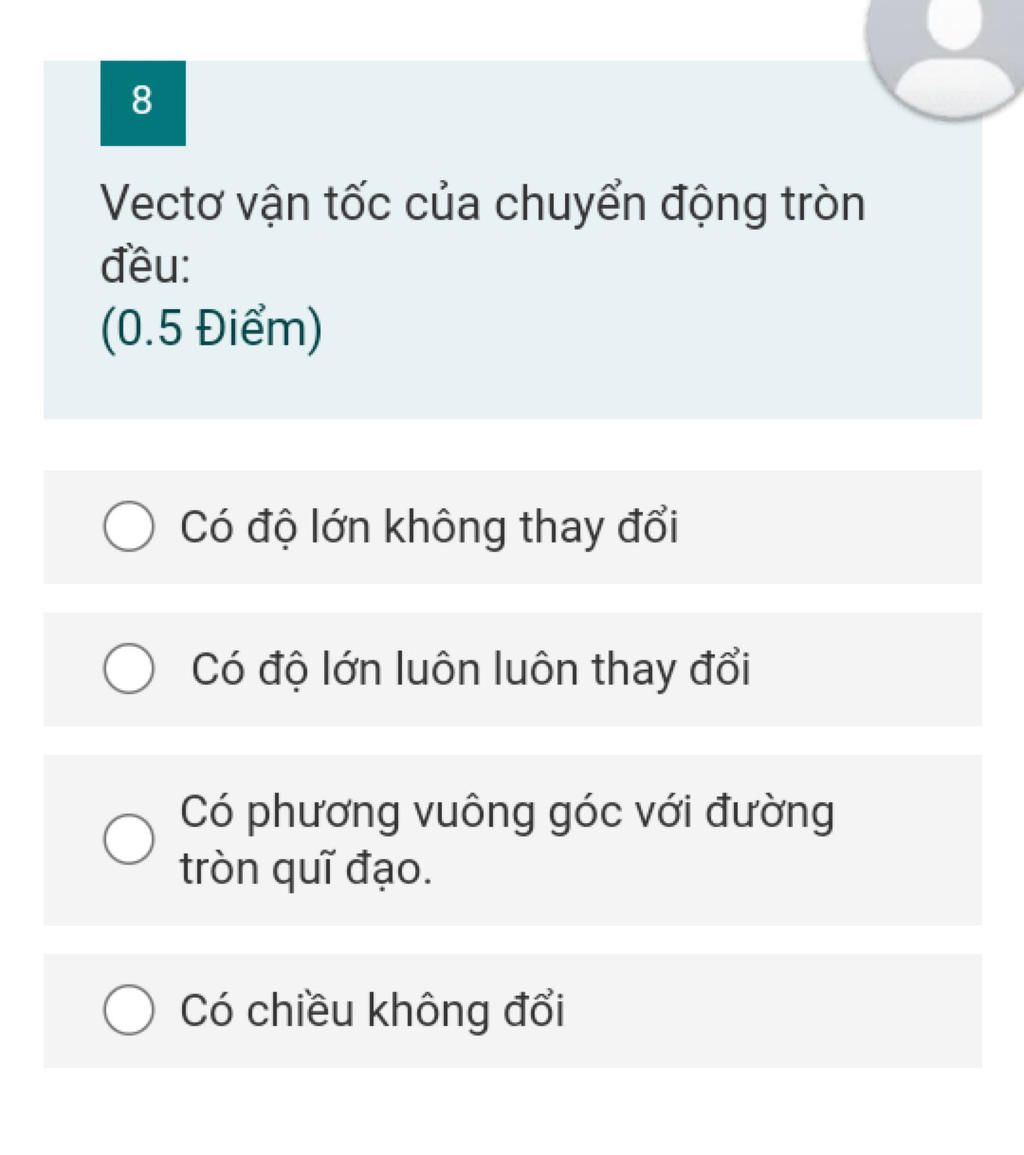Viewport: 1024px width, 1155px height.
Task: Click the white gap between the question and first answer
Action: 512,445
